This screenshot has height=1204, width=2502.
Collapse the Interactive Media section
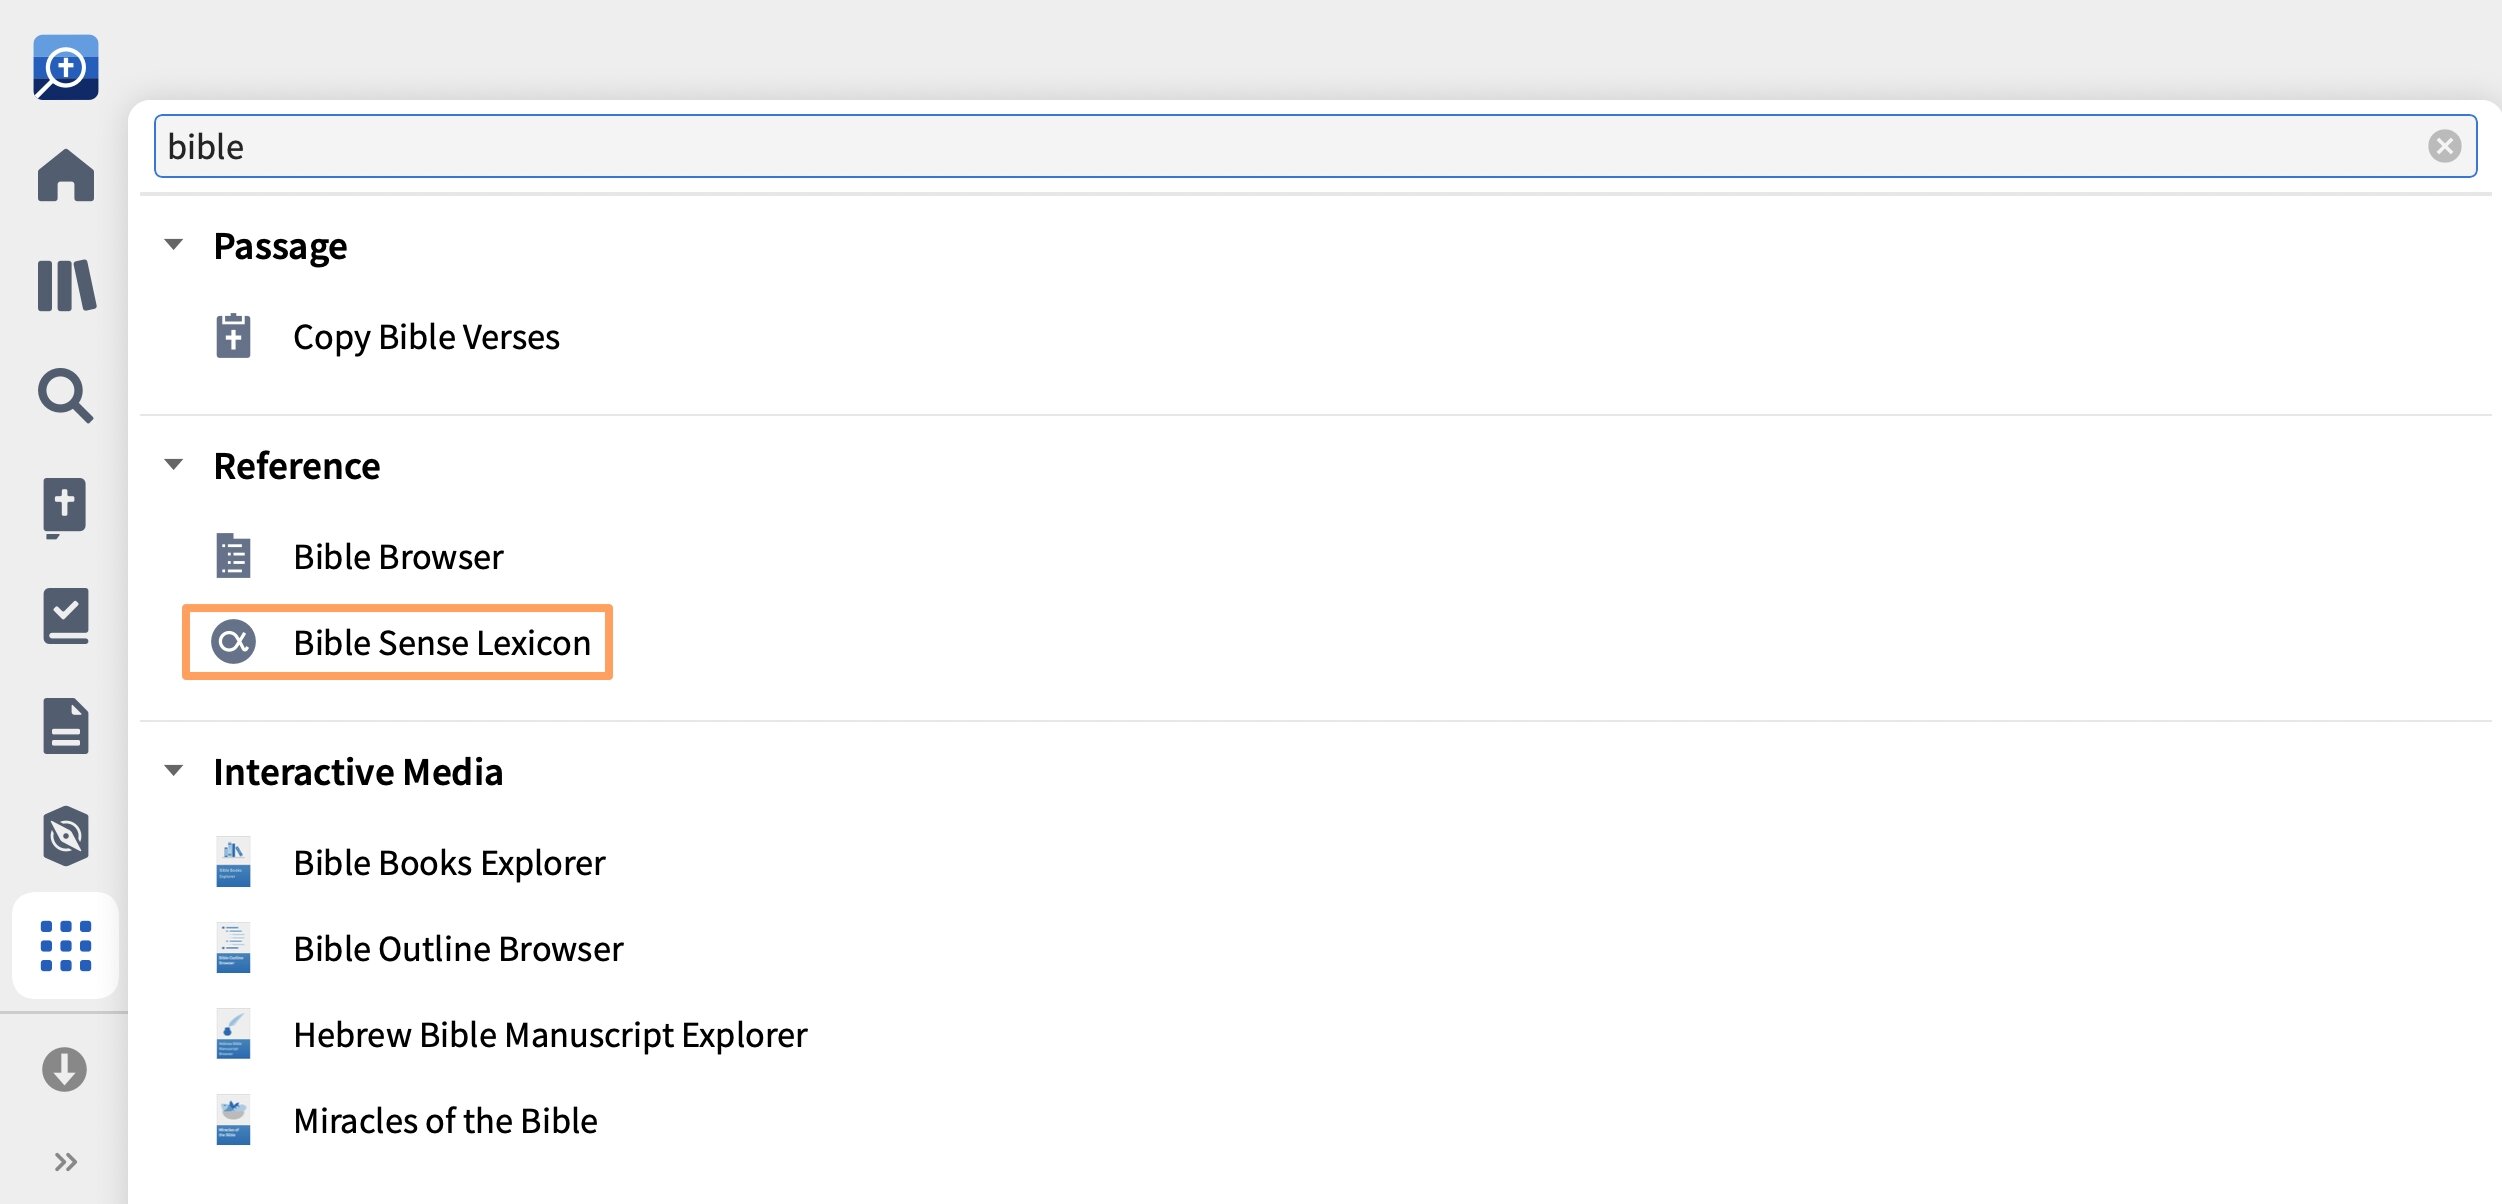(174, 771)
